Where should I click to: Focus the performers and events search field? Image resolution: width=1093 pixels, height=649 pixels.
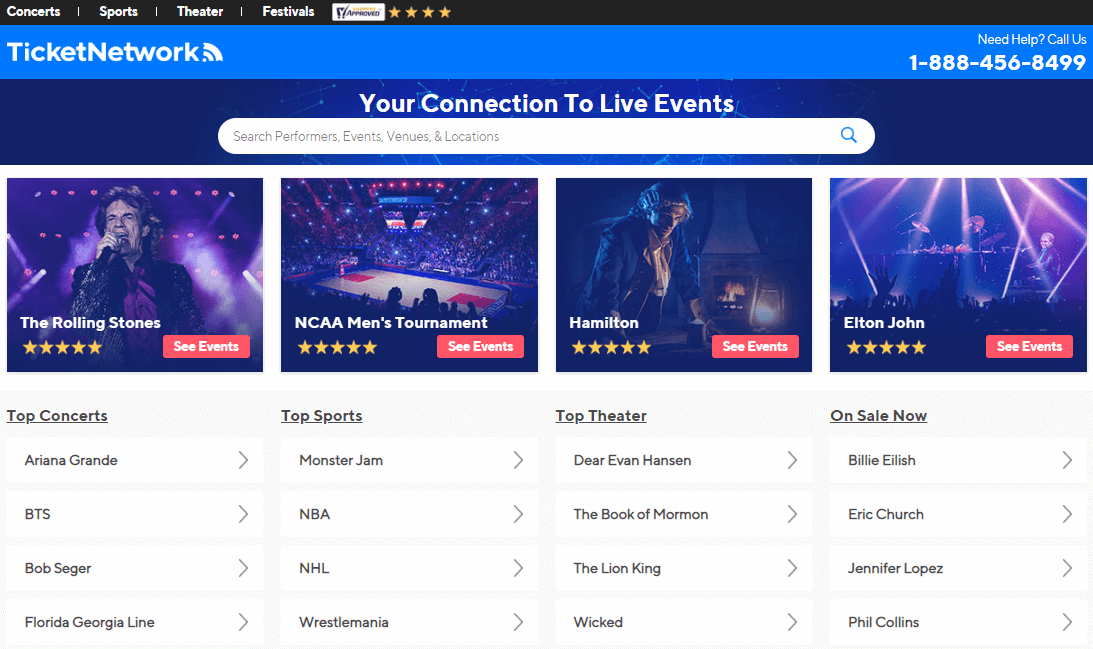(x=530, y=136)
